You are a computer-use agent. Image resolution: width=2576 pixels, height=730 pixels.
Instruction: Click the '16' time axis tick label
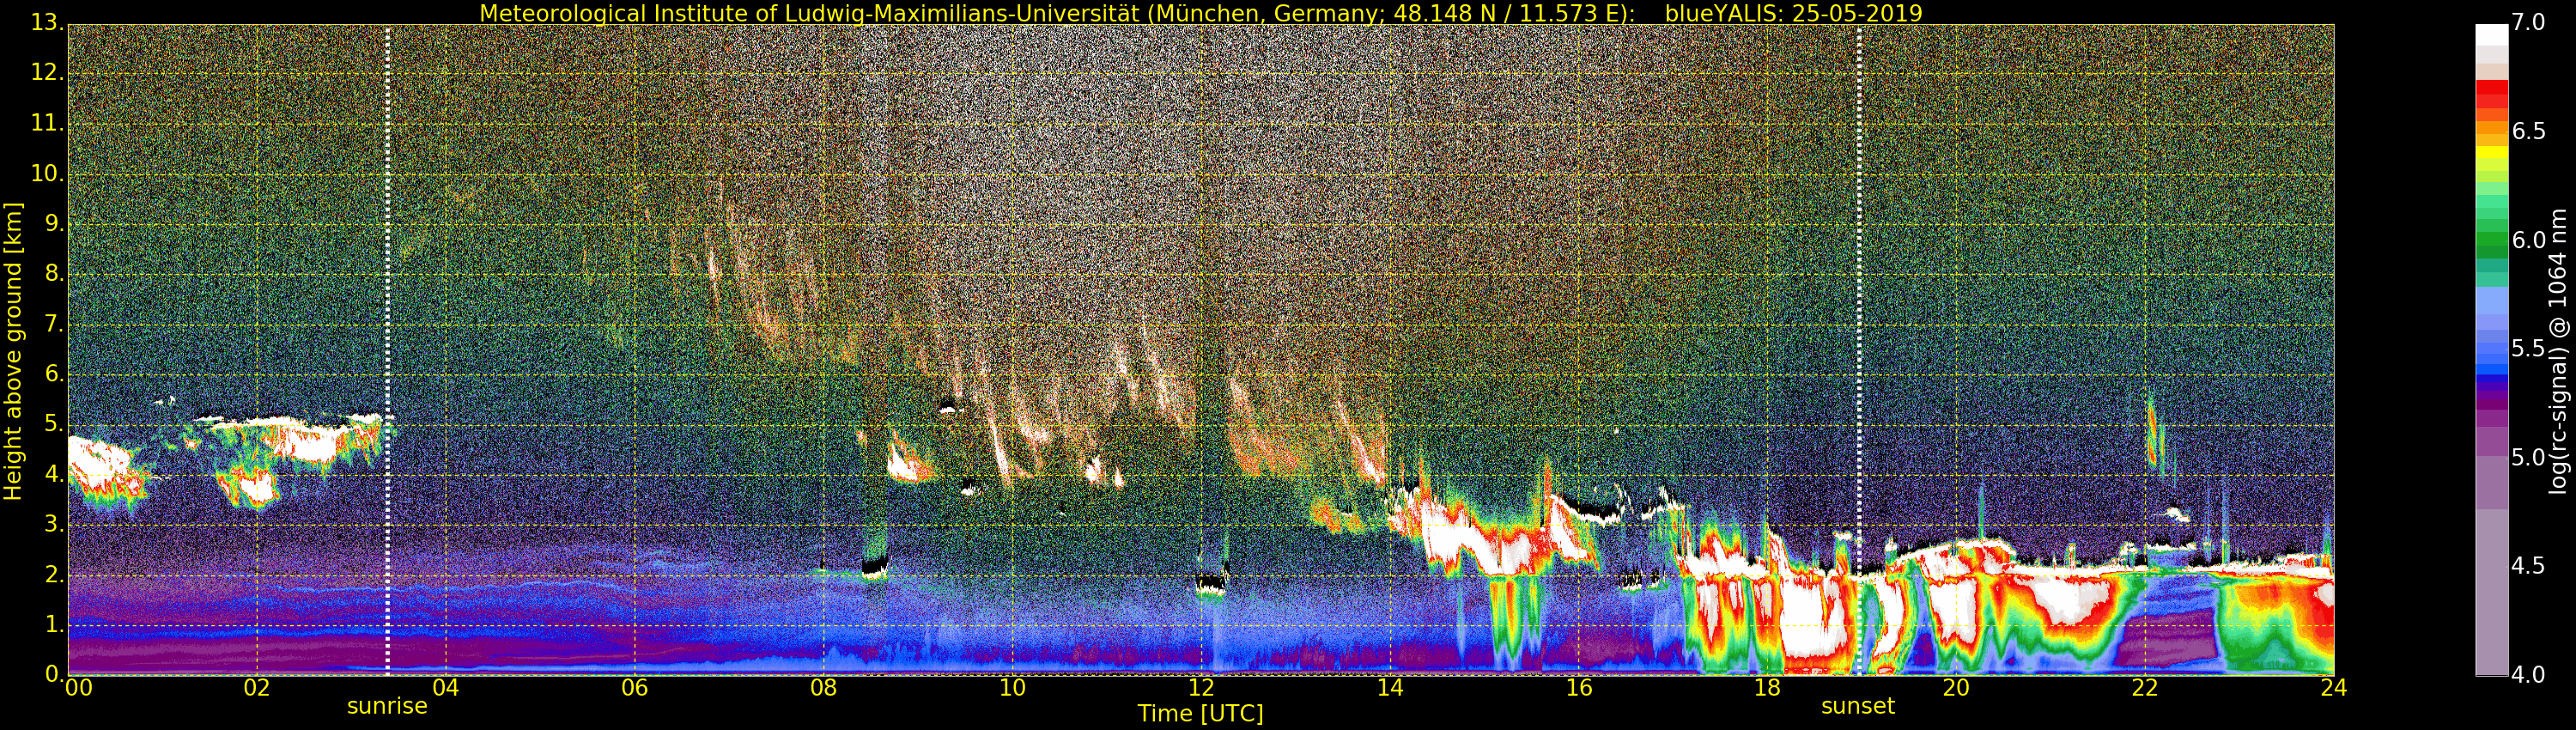click(x=1579, y=688)
